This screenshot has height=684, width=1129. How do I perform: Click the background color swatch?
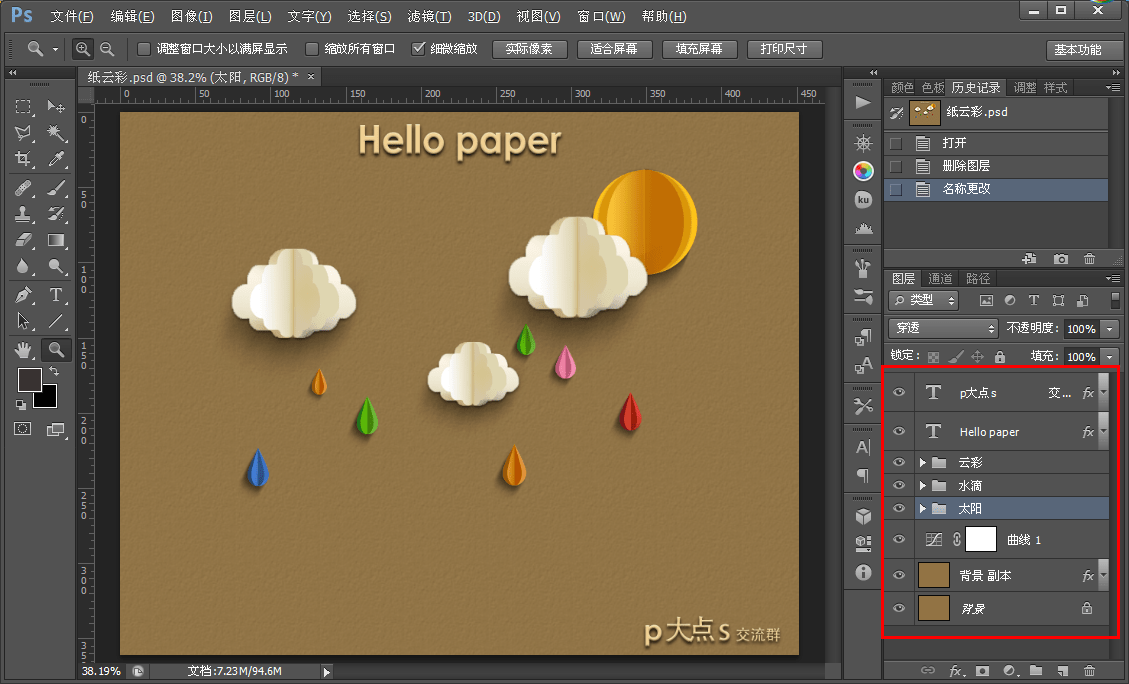click(x=48, y=400)
